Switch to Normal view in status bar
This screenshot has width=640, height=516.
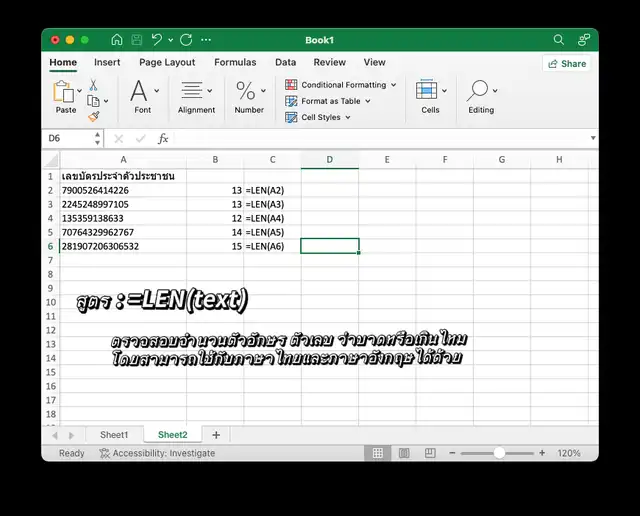pyautogui.click(x=378, y=453)
